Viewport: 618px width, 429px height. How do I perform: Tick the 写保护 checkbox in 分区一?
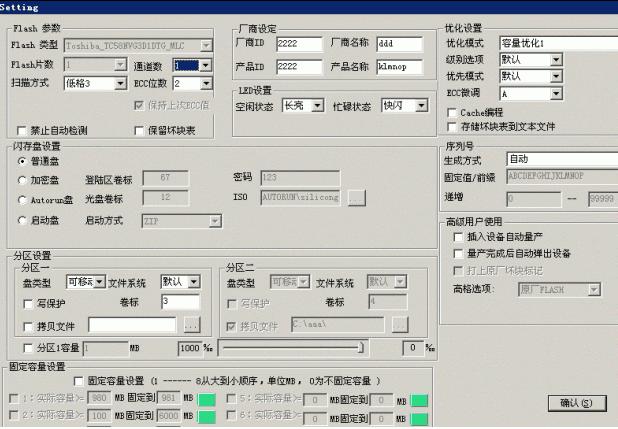tap(28, 301)
